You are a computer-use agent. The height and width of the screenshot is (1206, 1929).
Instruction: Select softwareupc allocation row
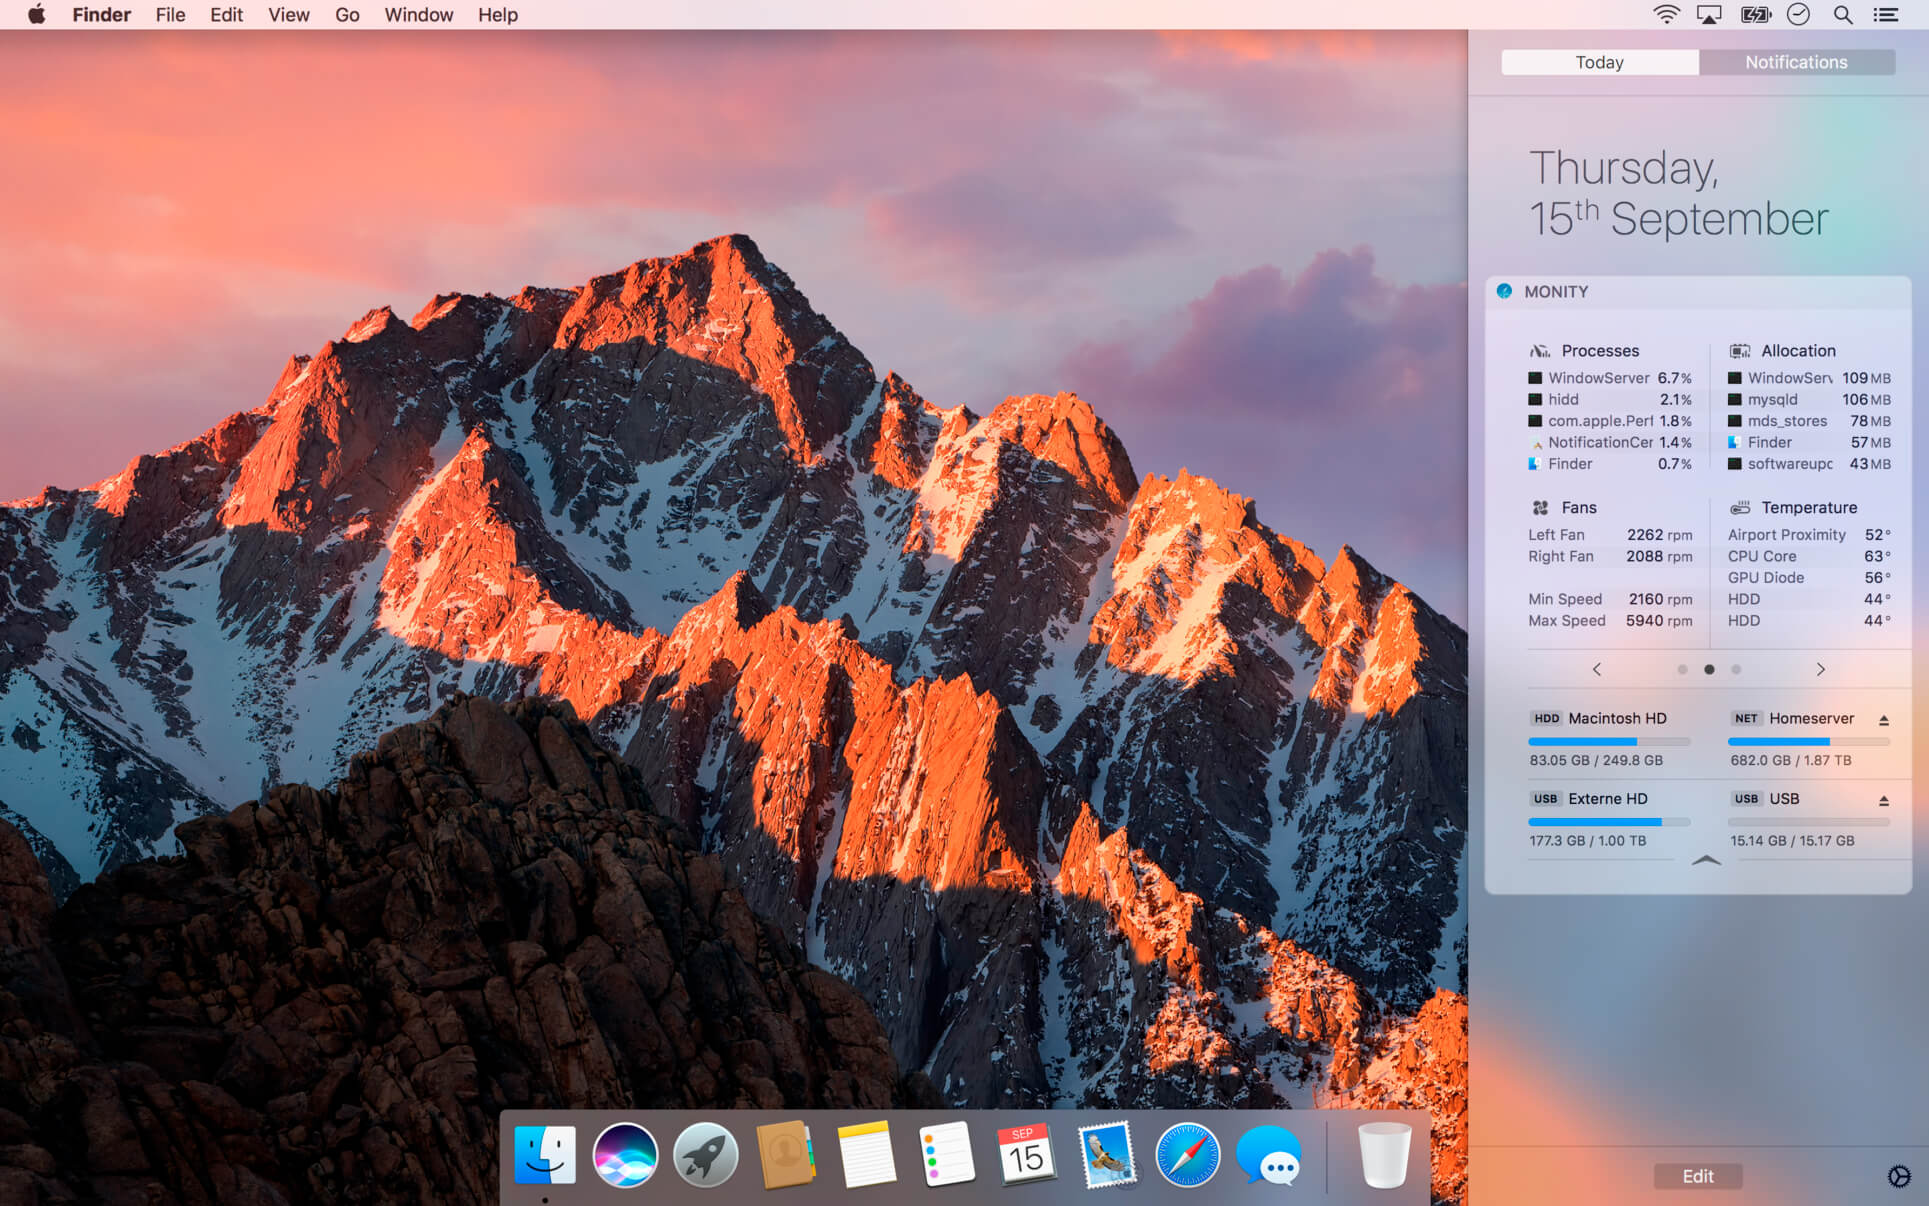coord(1809,464)
